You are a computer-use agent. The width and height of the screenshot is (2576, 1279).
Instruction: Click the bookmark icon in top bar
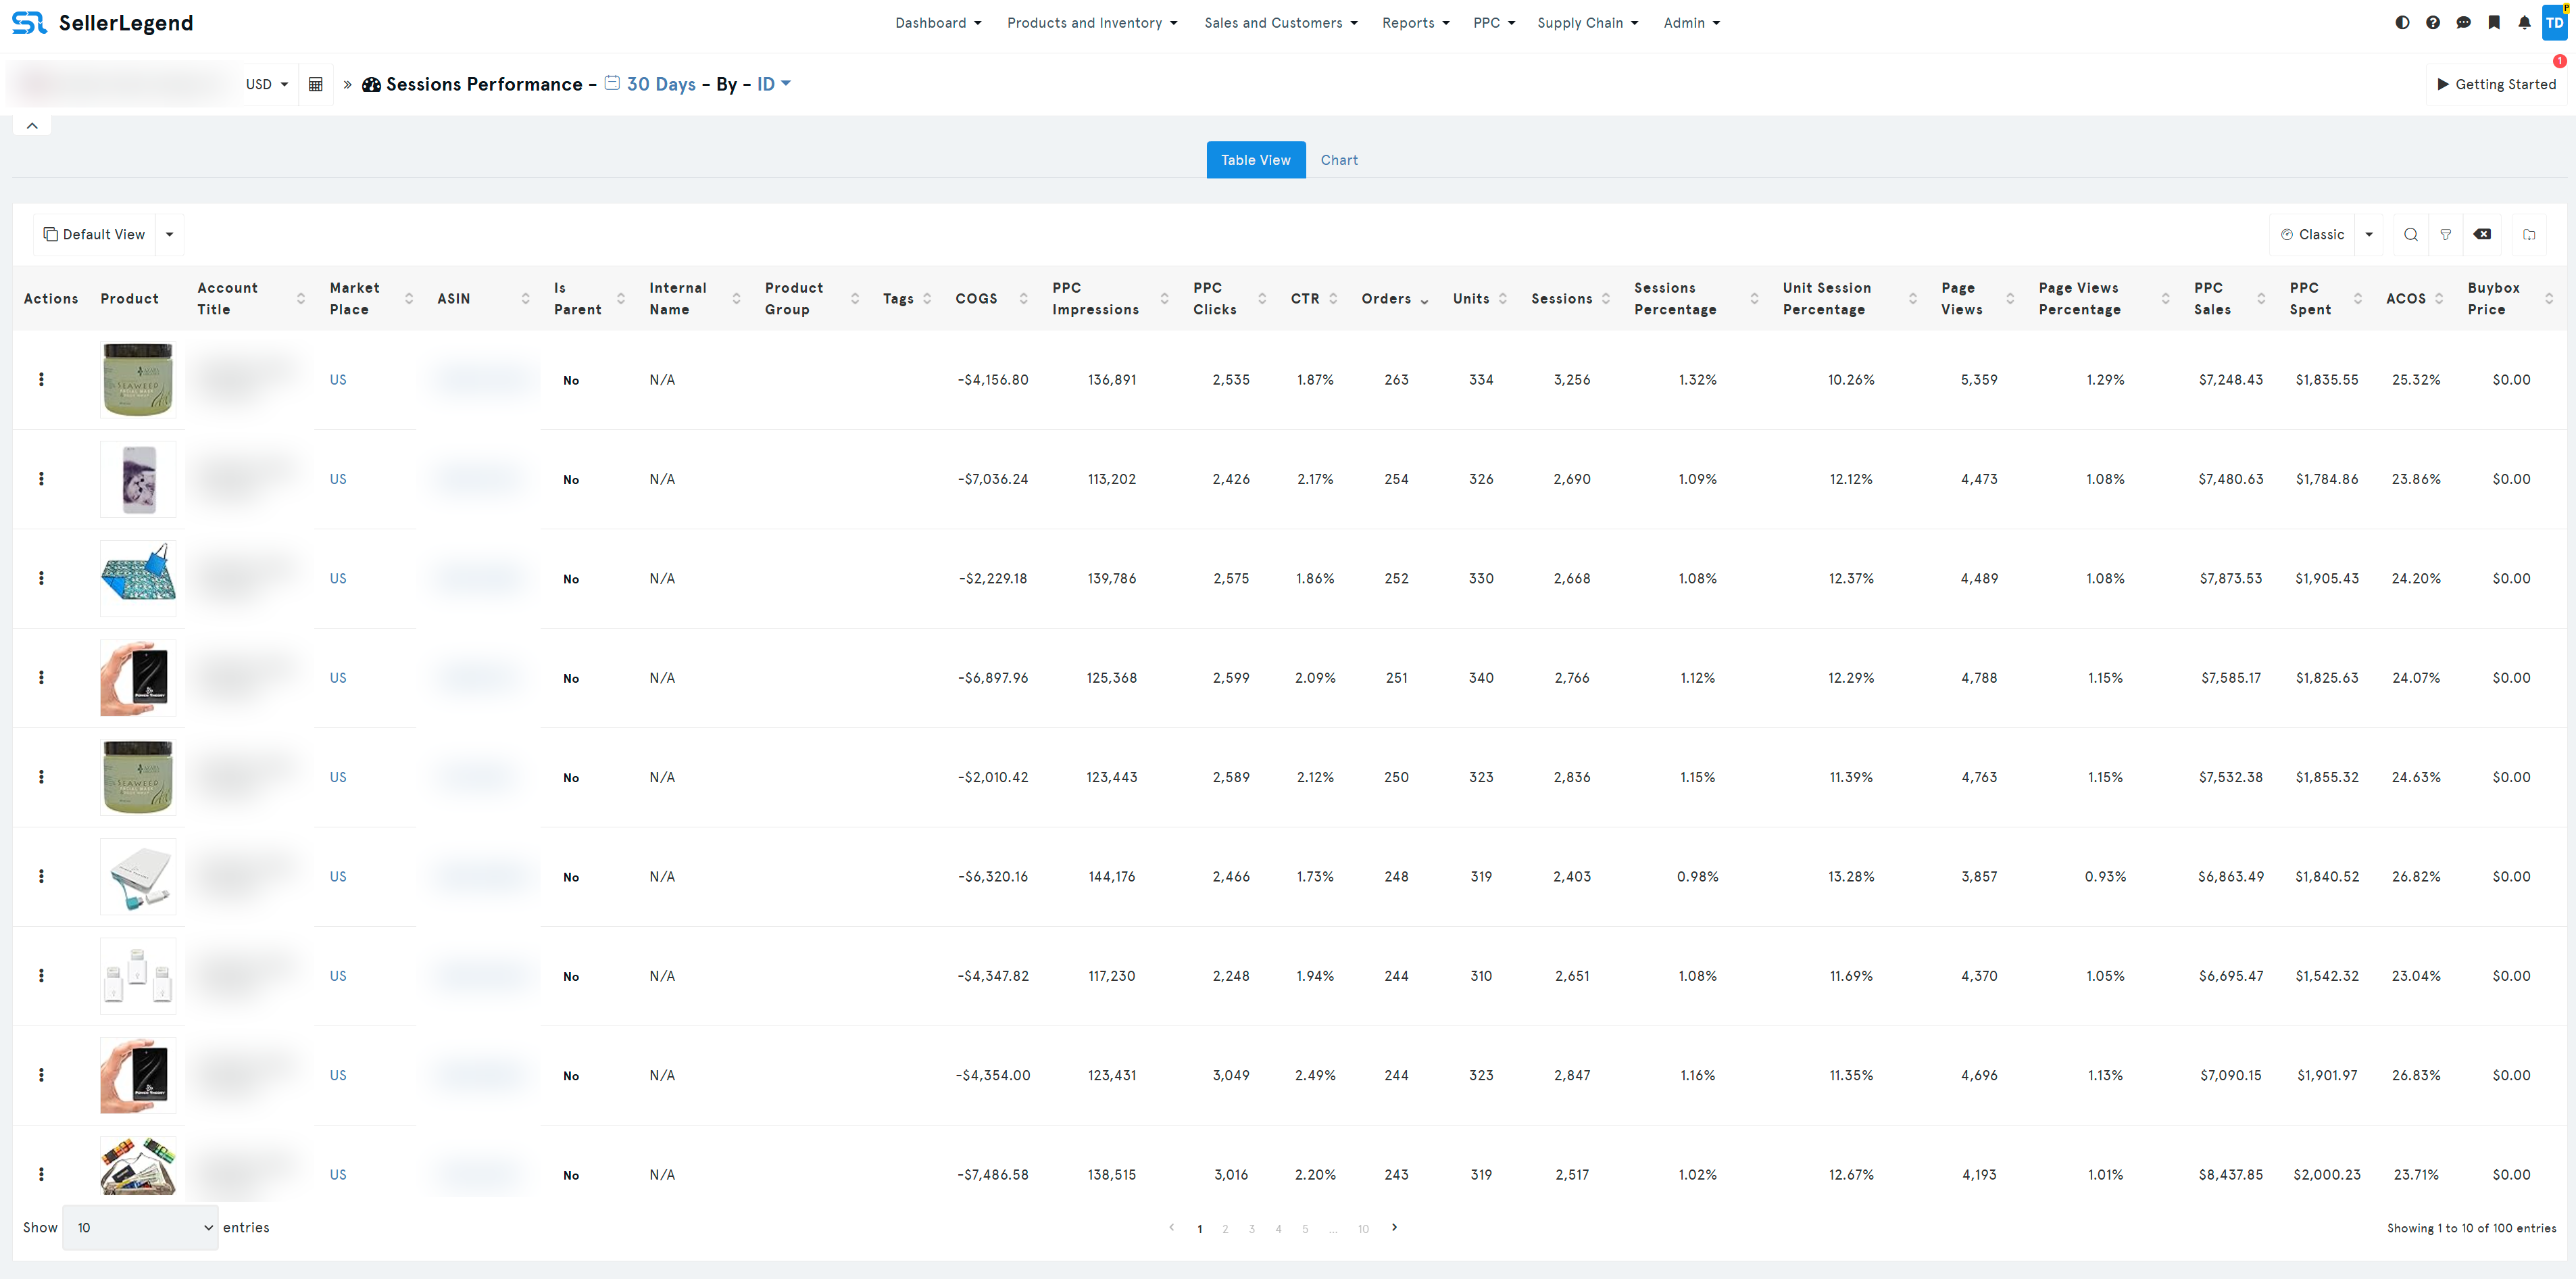[x=2494, y=23]
